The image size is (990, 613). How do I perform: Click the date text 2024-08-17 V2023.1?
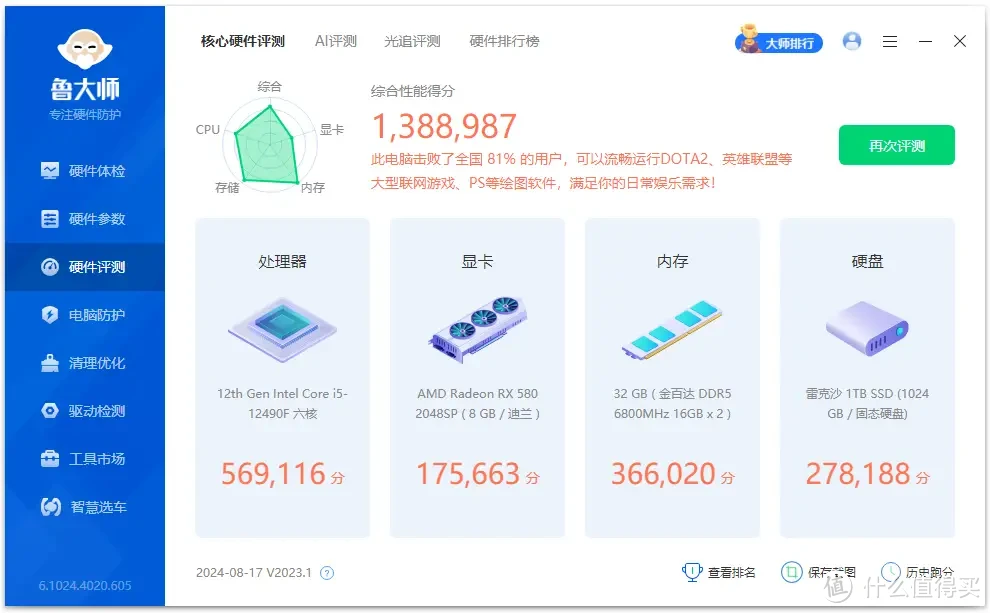coord(254,573)
